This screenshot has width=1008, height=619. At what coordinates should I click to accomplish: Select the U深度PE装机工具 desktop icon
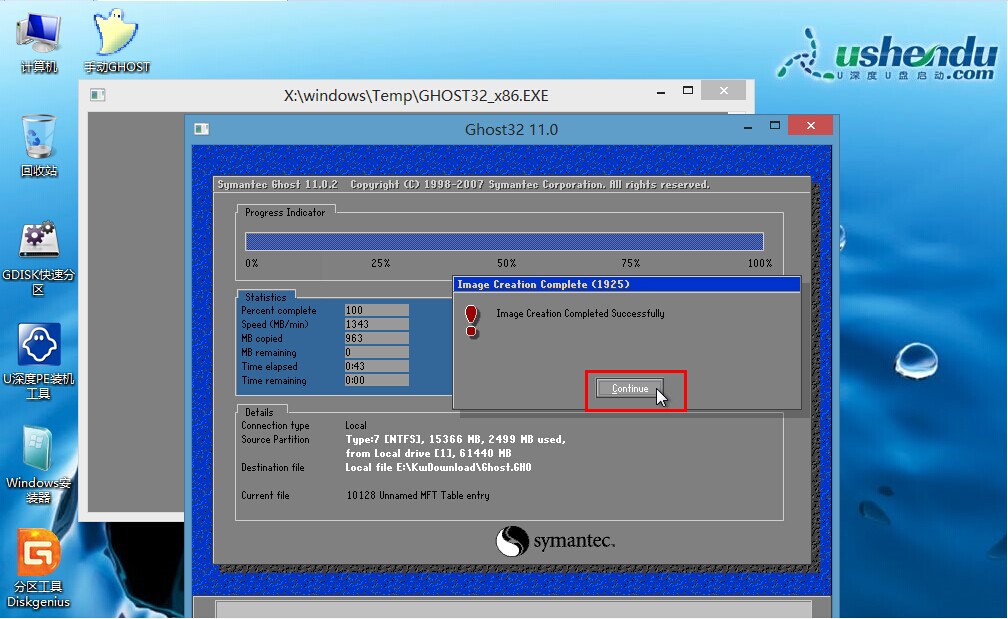[x=39, y=361]
